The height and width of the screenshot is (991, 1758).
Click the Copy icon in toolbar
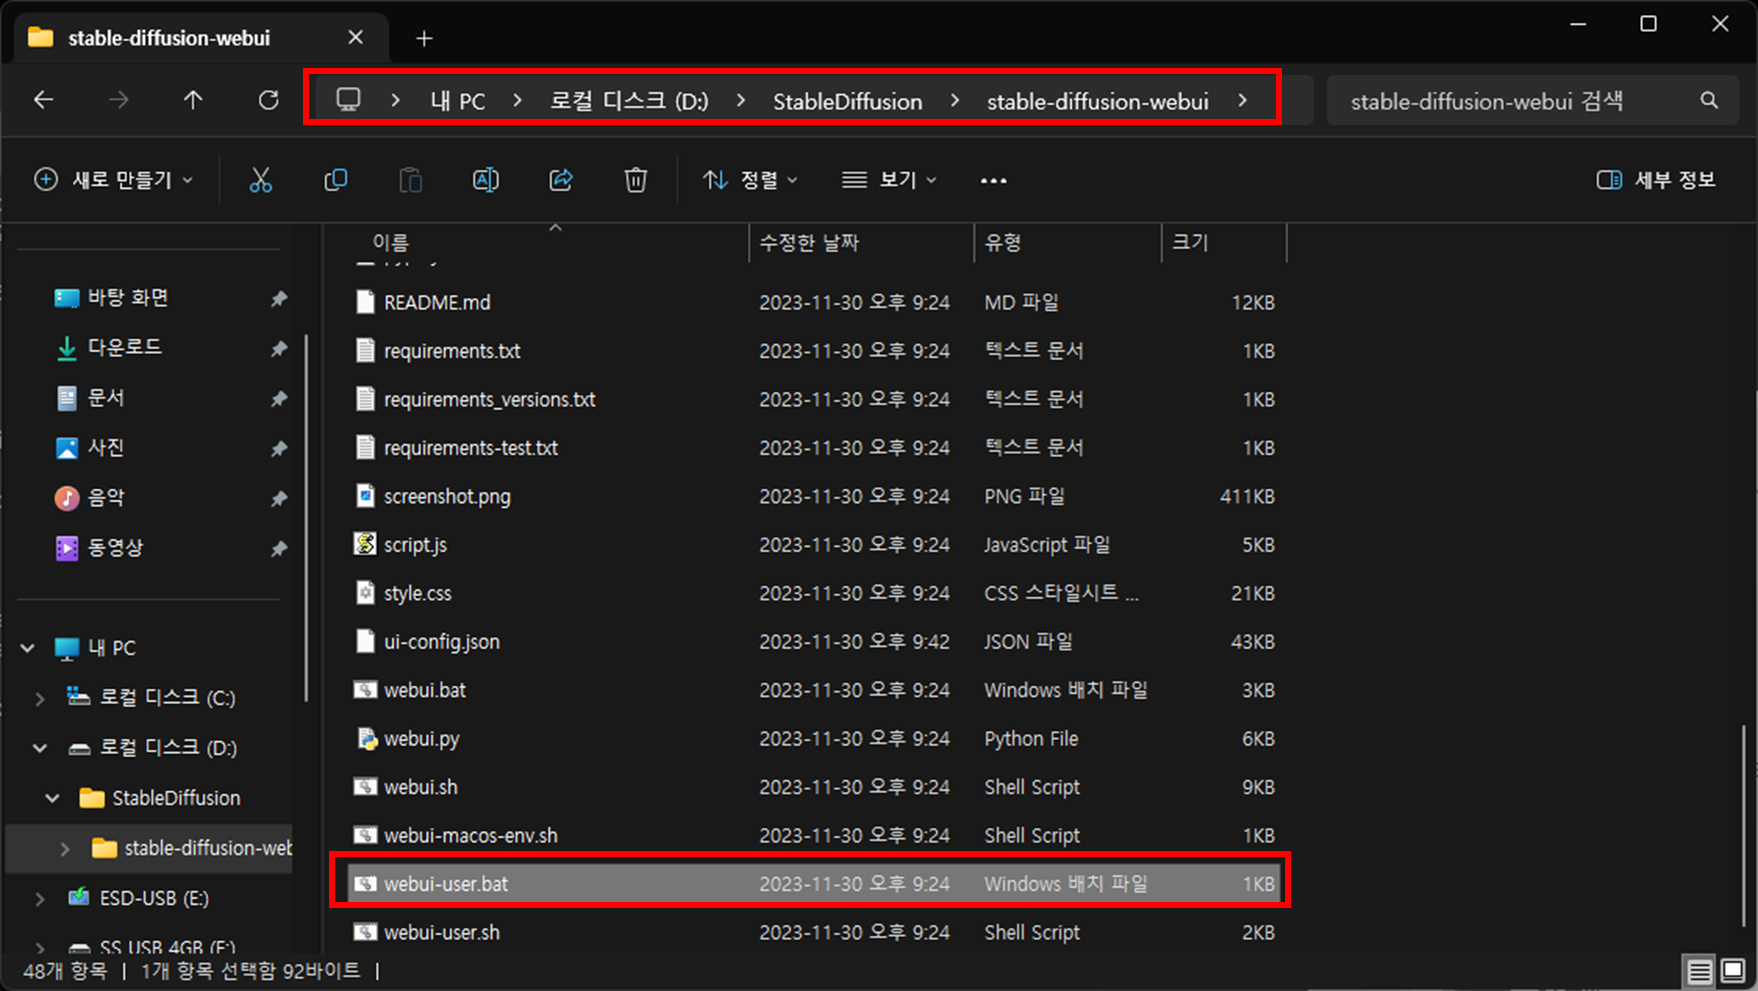pyautogui.click(x=336, y=180)
